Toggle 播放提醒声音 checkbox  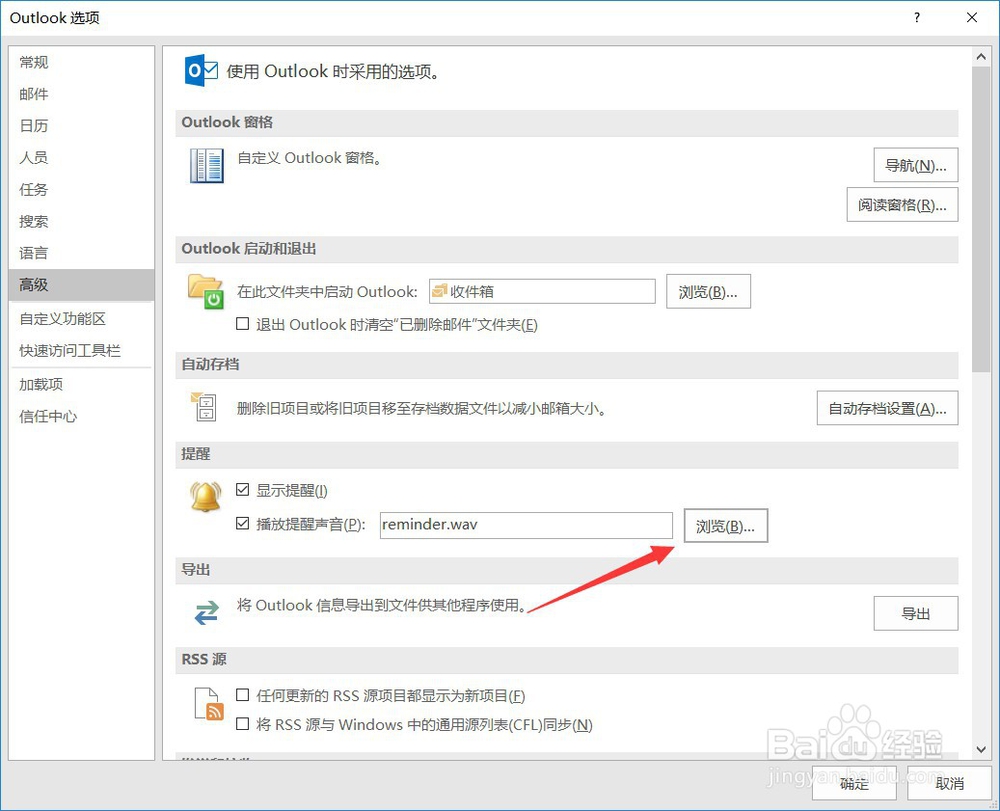[x=242, y=523]
